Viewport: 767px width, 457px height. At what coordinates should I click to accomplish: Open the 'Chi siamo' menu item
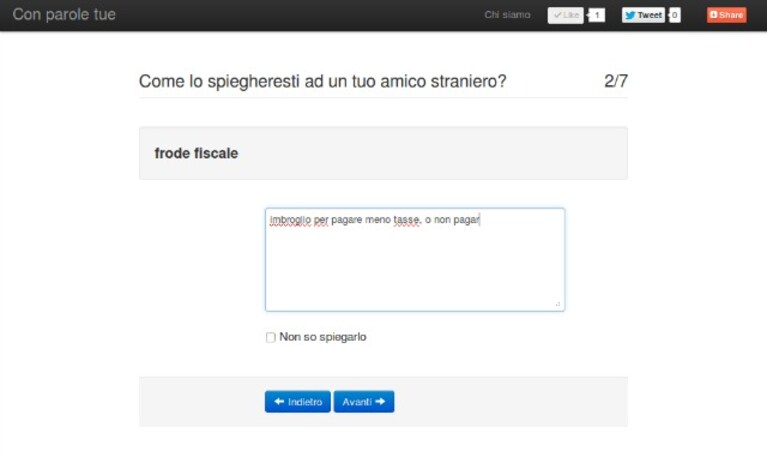point(507,15)
